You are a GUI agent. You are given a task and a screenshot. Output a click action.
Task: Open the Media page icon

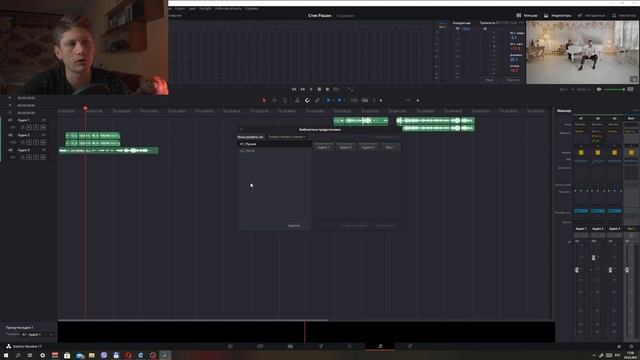point(230,346)
